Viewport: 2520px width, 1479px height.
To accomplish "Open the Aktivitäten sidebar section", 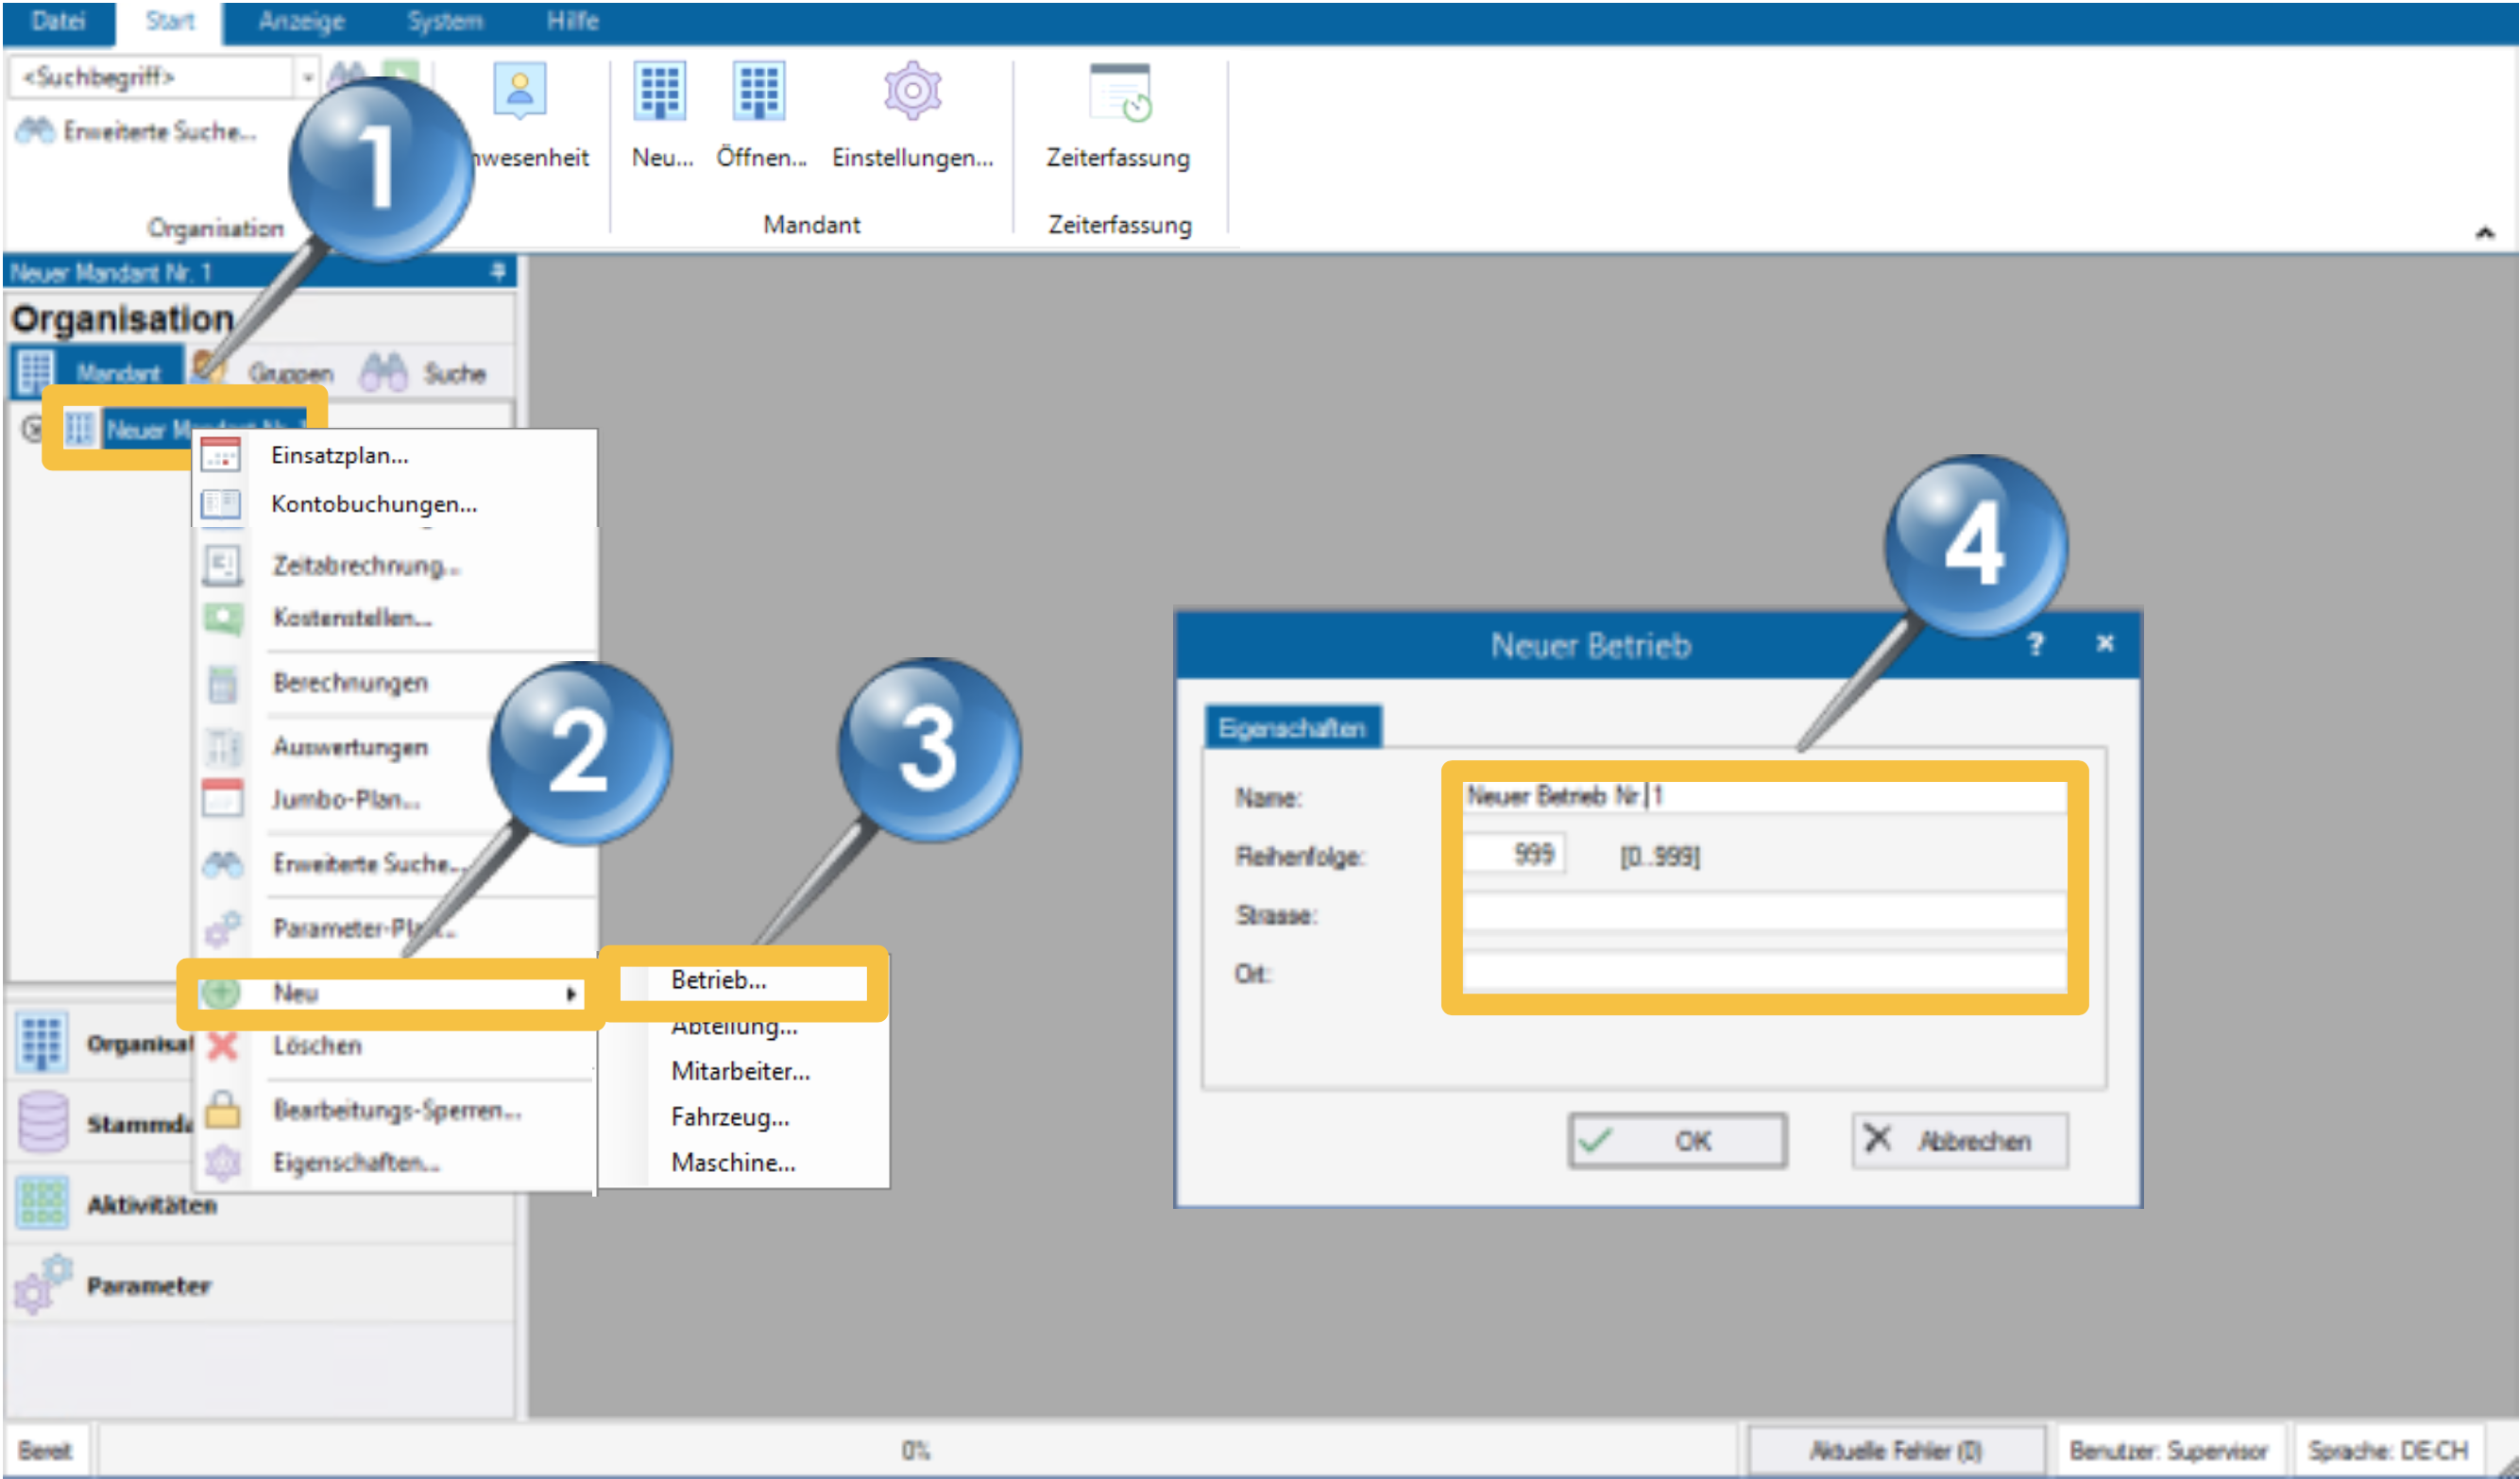I will click(150, 1204).
